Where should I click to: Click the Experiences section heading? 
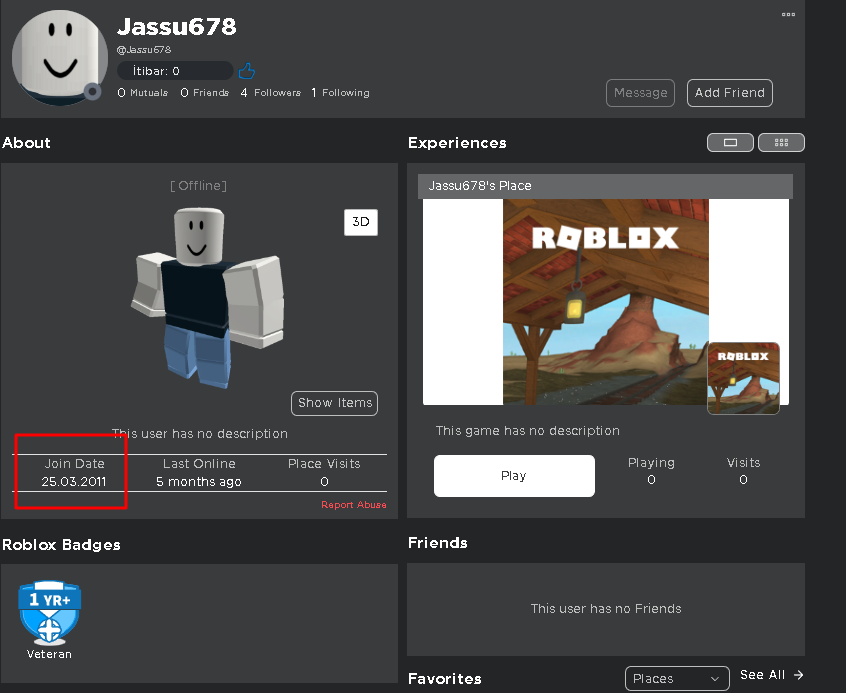[x=457, y=142]
